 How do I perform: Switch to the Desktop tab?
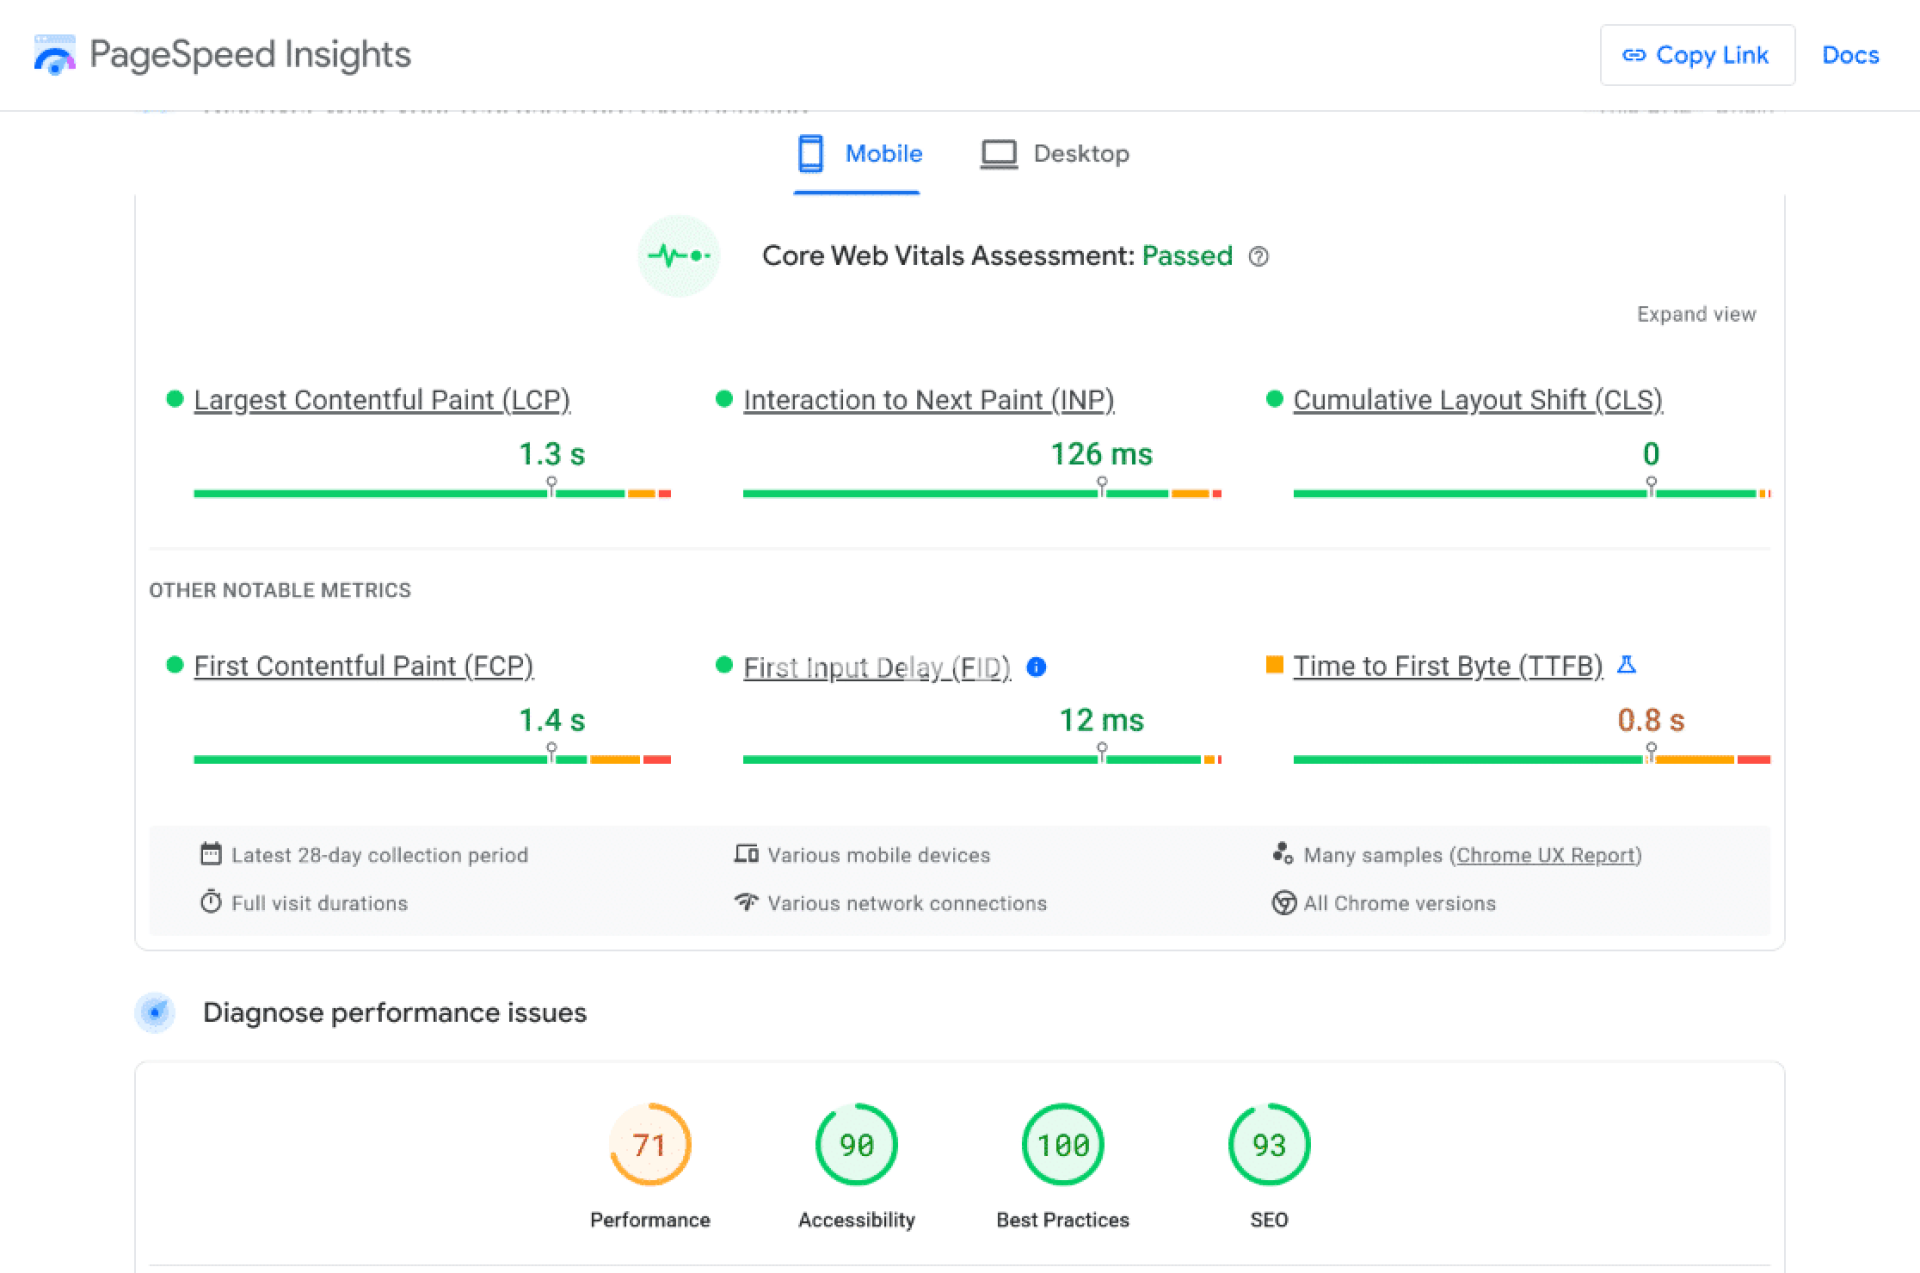pyautogui.click(x=1054, y=154)
